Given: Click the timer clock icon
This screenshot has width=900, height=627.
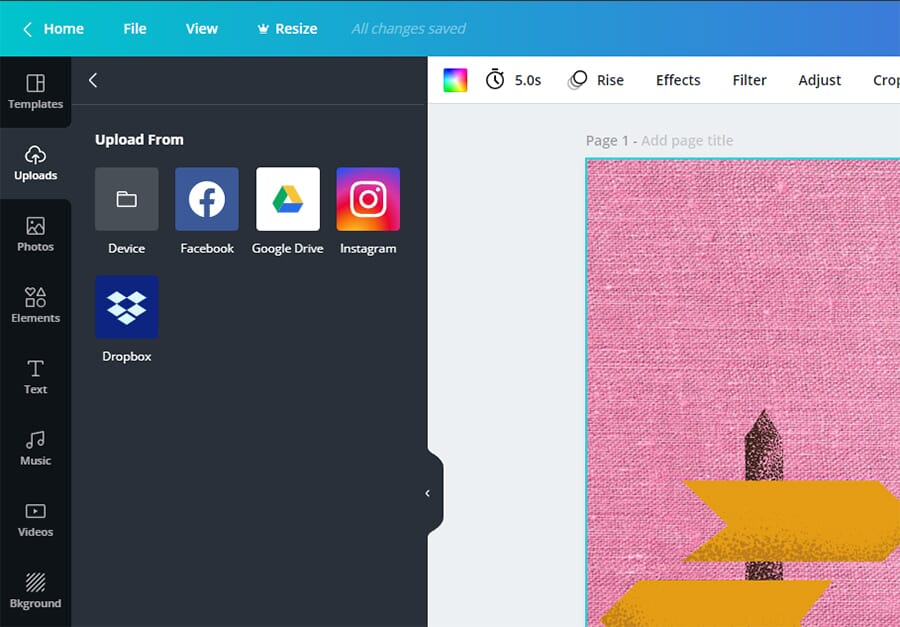Looking at the screenshot, I should [x=495, y=80].
